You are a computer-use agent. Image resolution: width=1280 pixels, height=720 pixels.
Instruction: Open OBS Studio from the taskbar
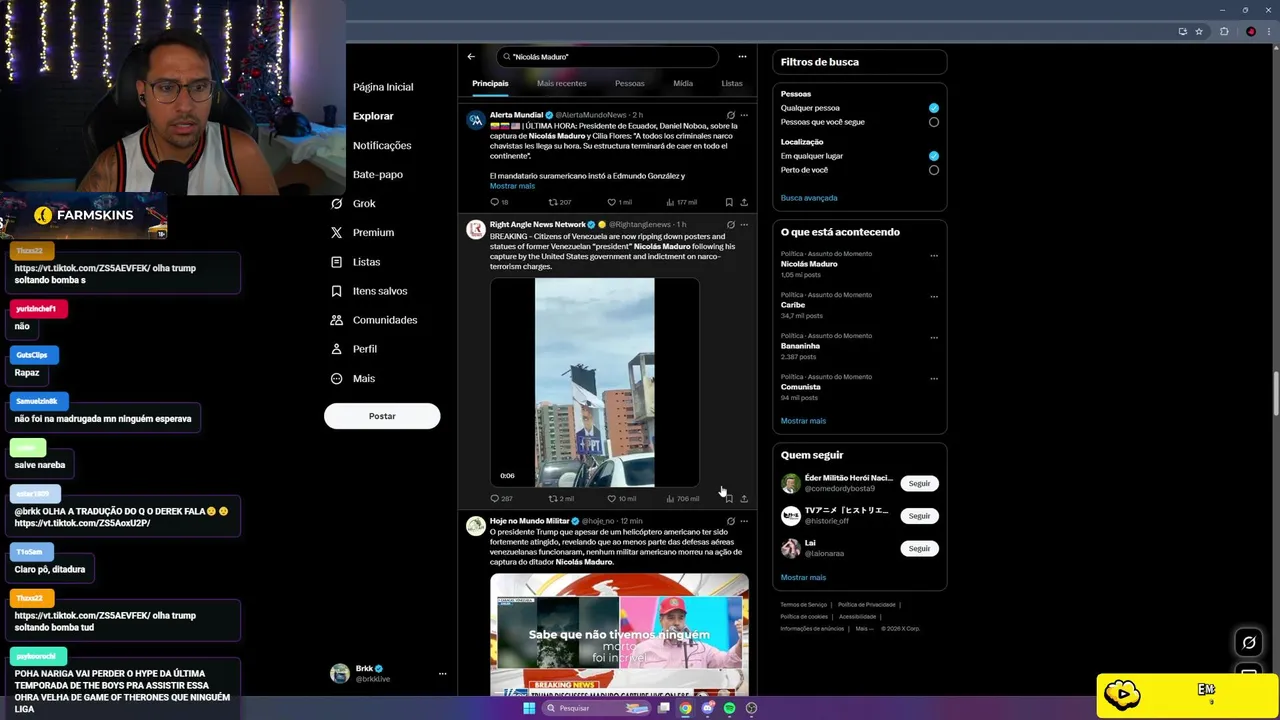pyautogui.click(x=751, y=708)
